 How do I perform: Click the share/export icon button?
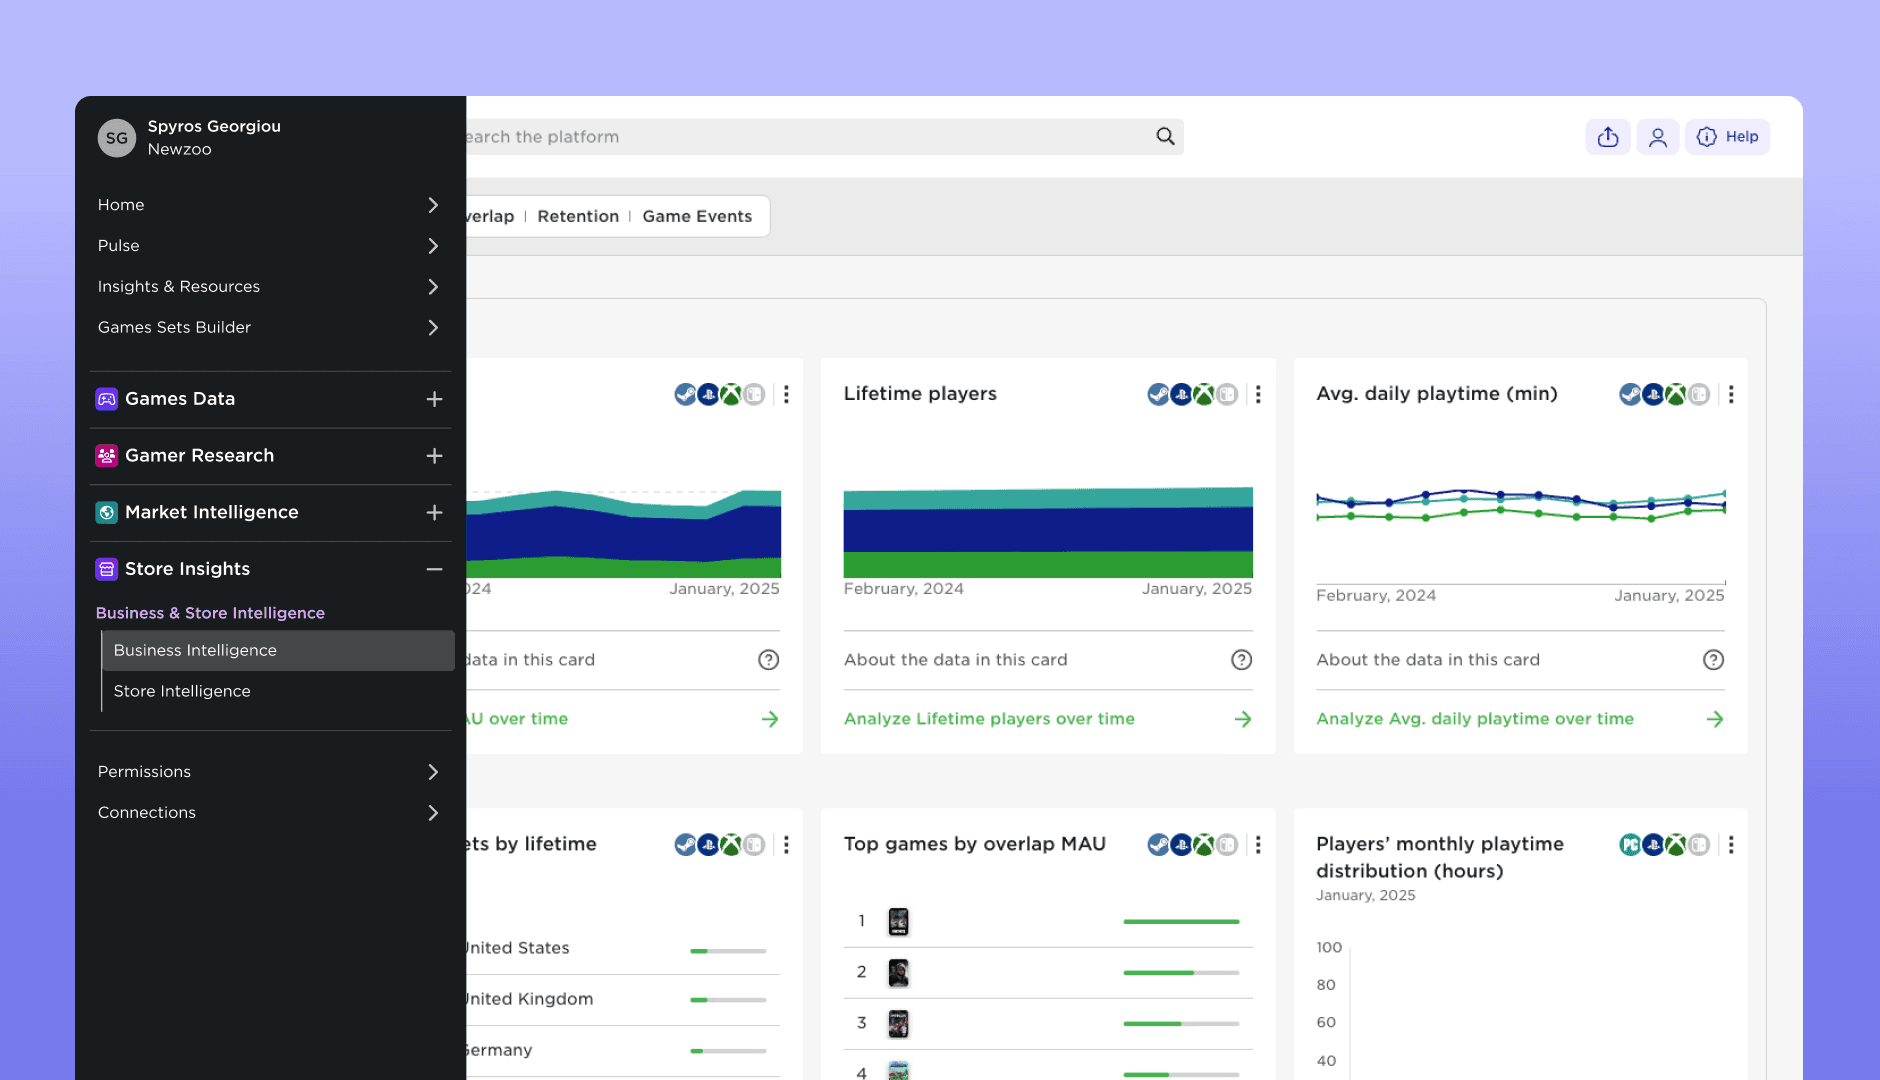point(1608,137)
